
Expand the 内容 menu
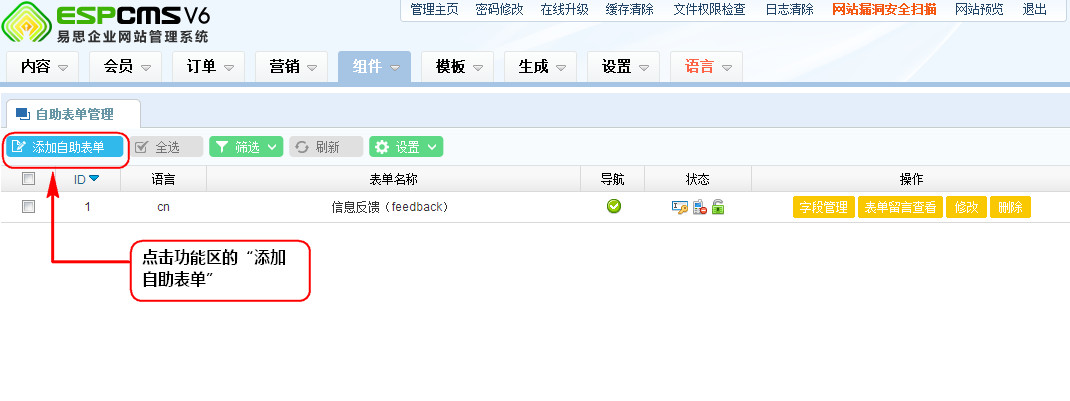tap(43, 67)
